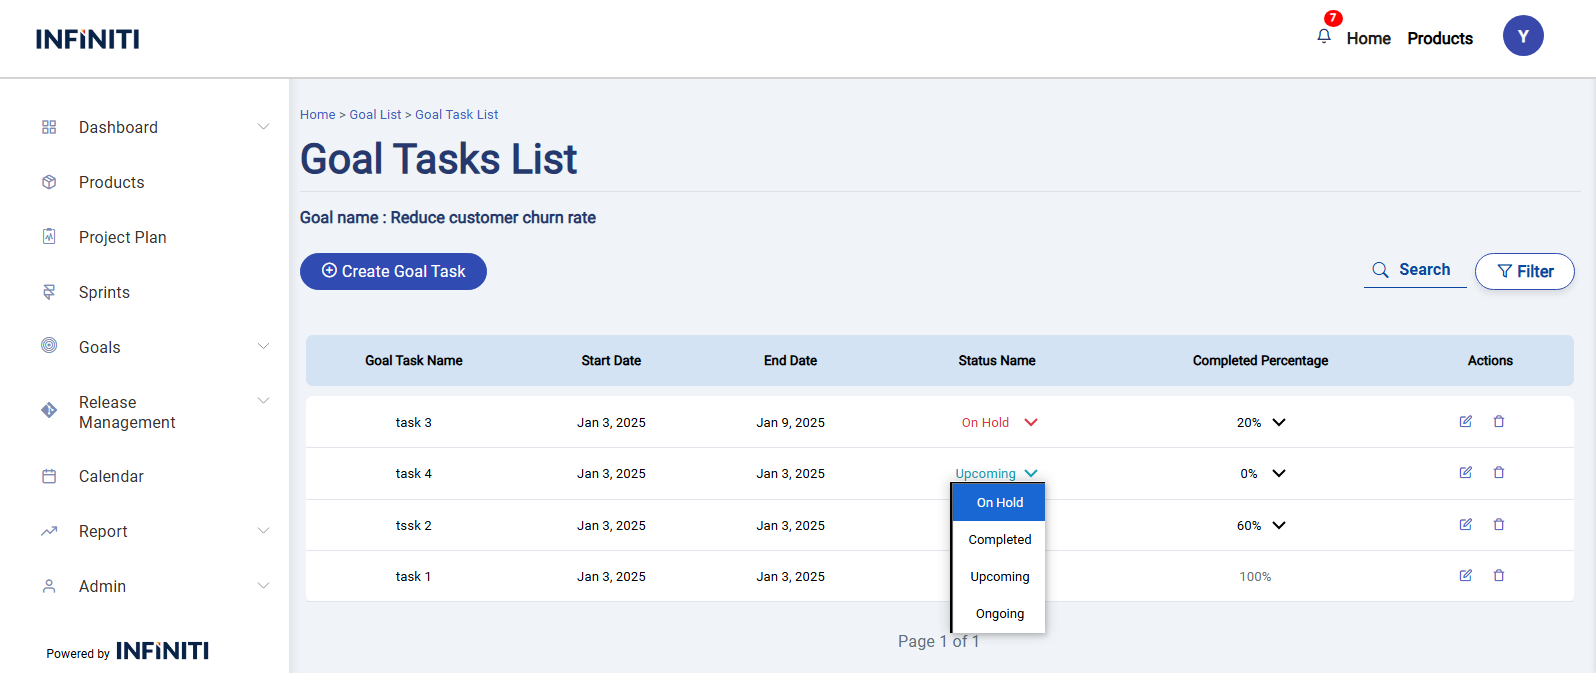Choose Ongoing in the status dropdown
1596x673 pixels.
[999, 614]
